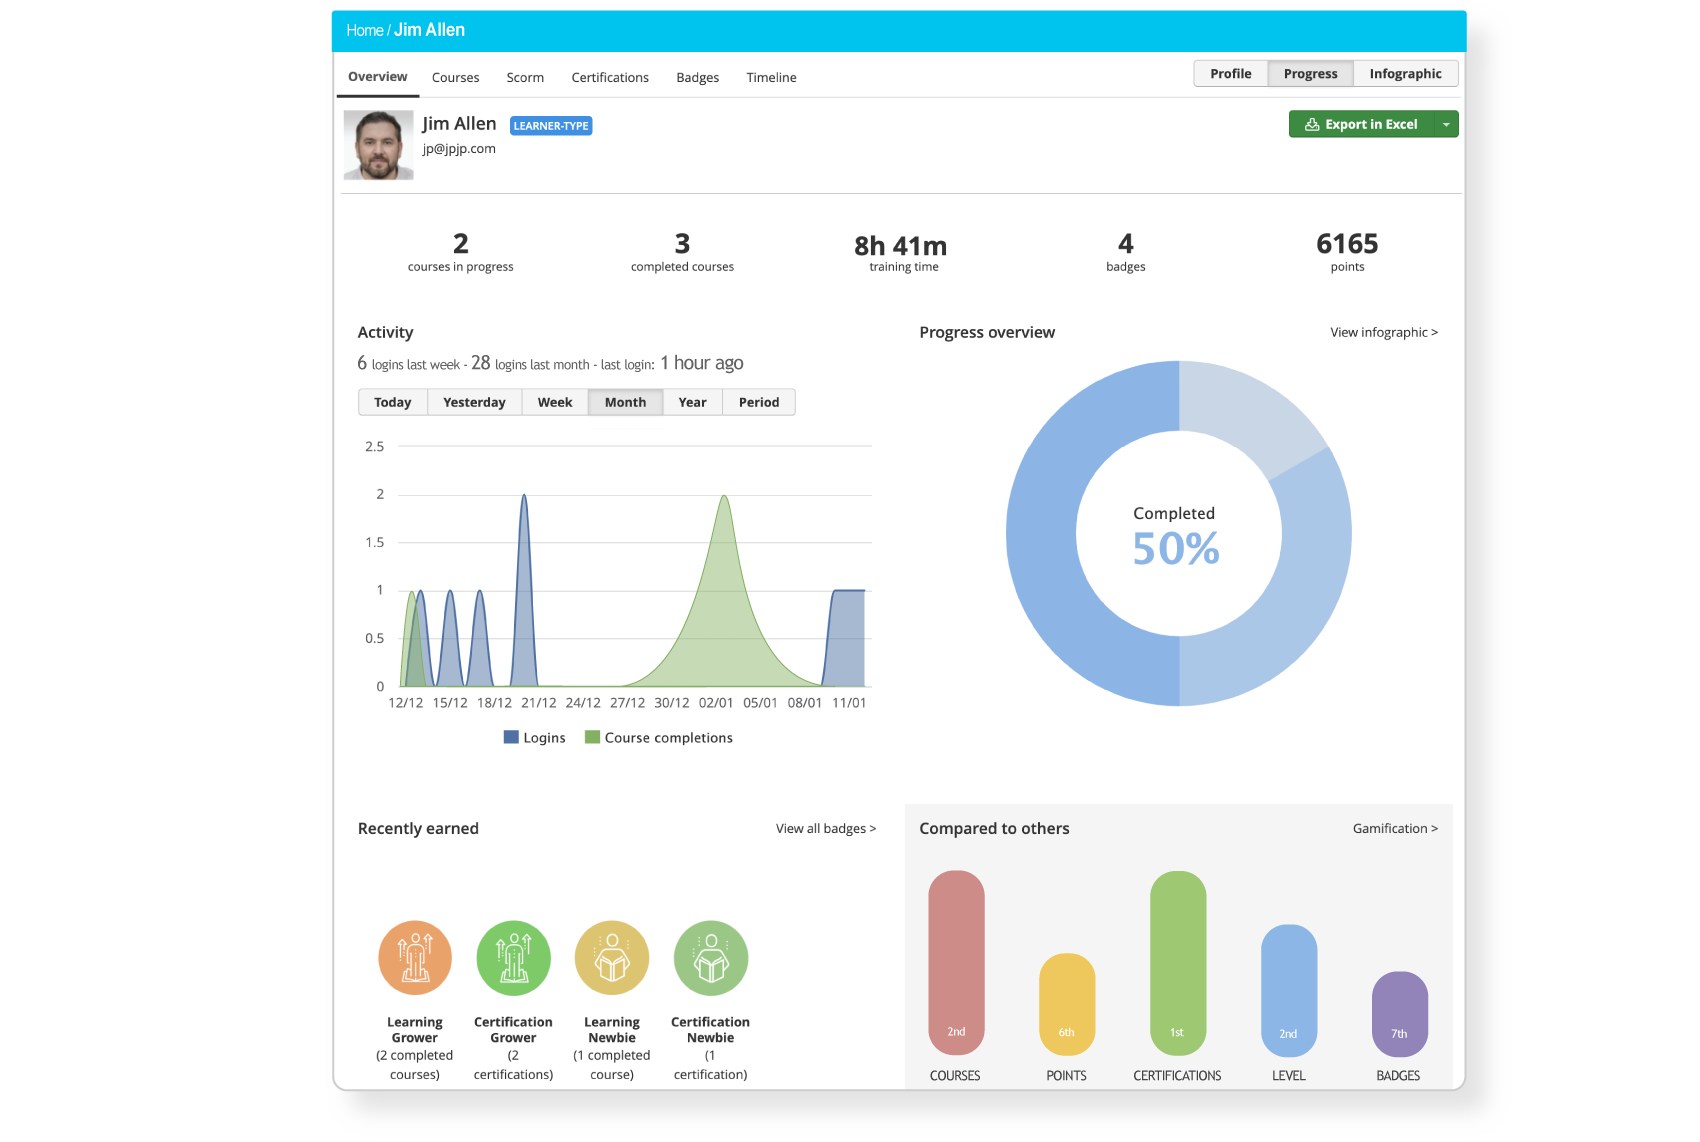Open View all badges link

tap(825, 829)
